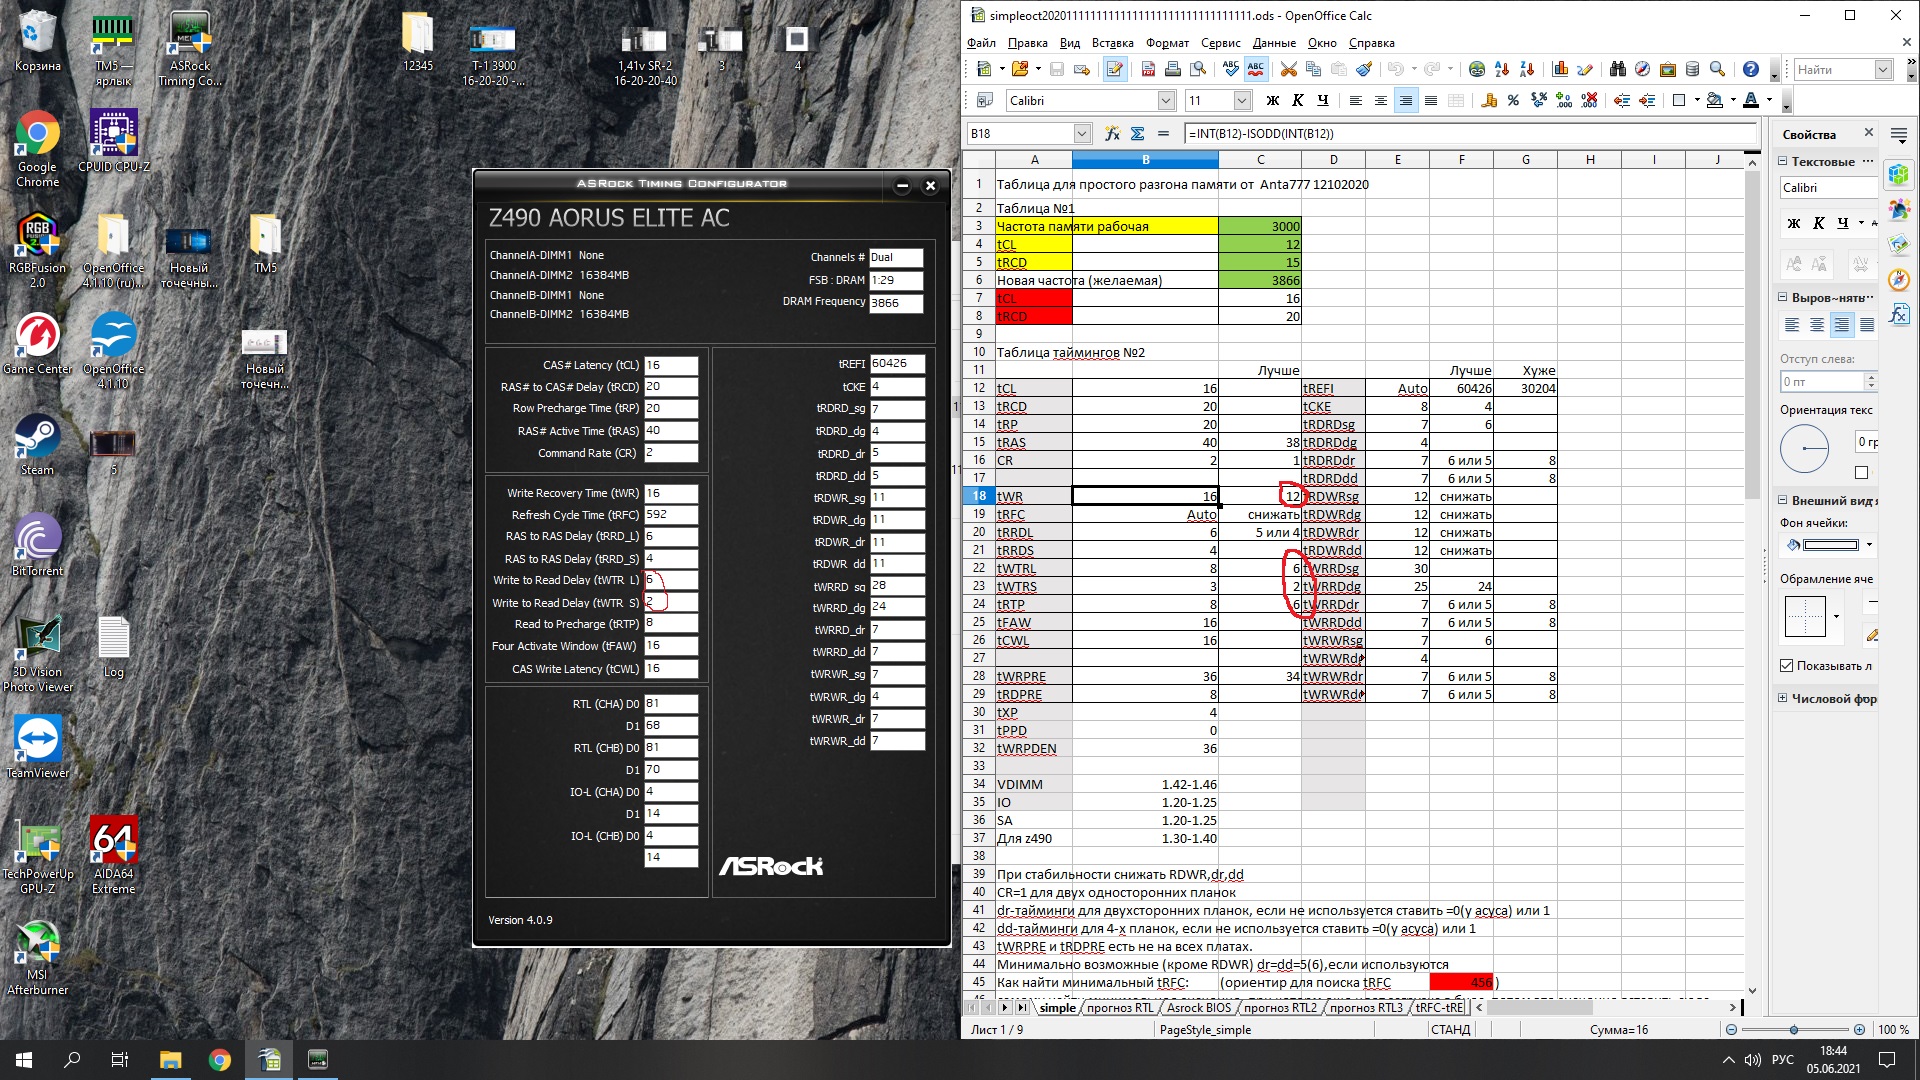Click the Export as PDF icon

(1148, 70)
